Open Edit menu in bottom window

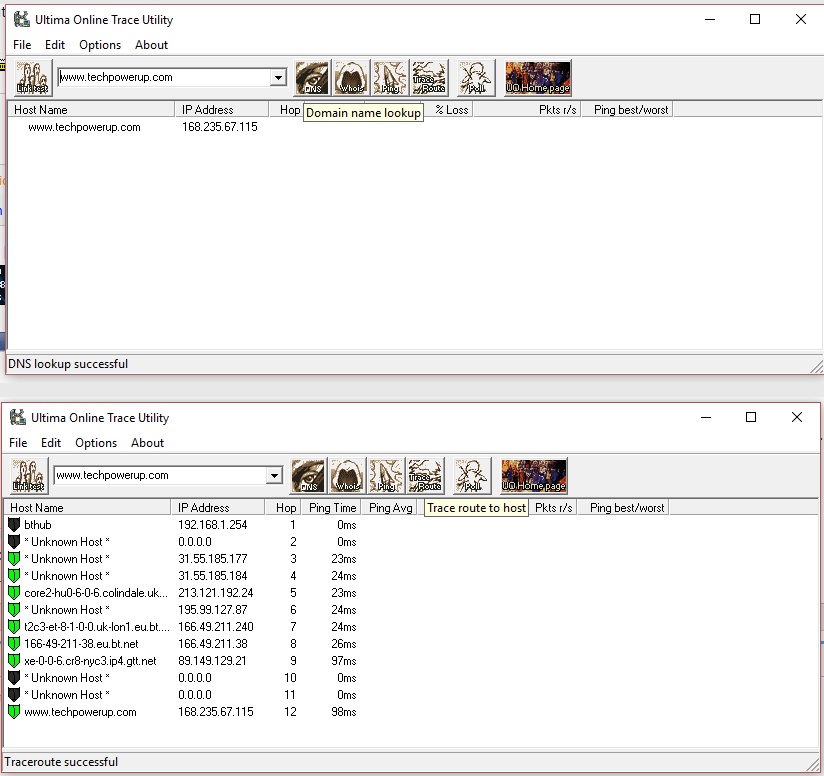(x=51, y=443)
